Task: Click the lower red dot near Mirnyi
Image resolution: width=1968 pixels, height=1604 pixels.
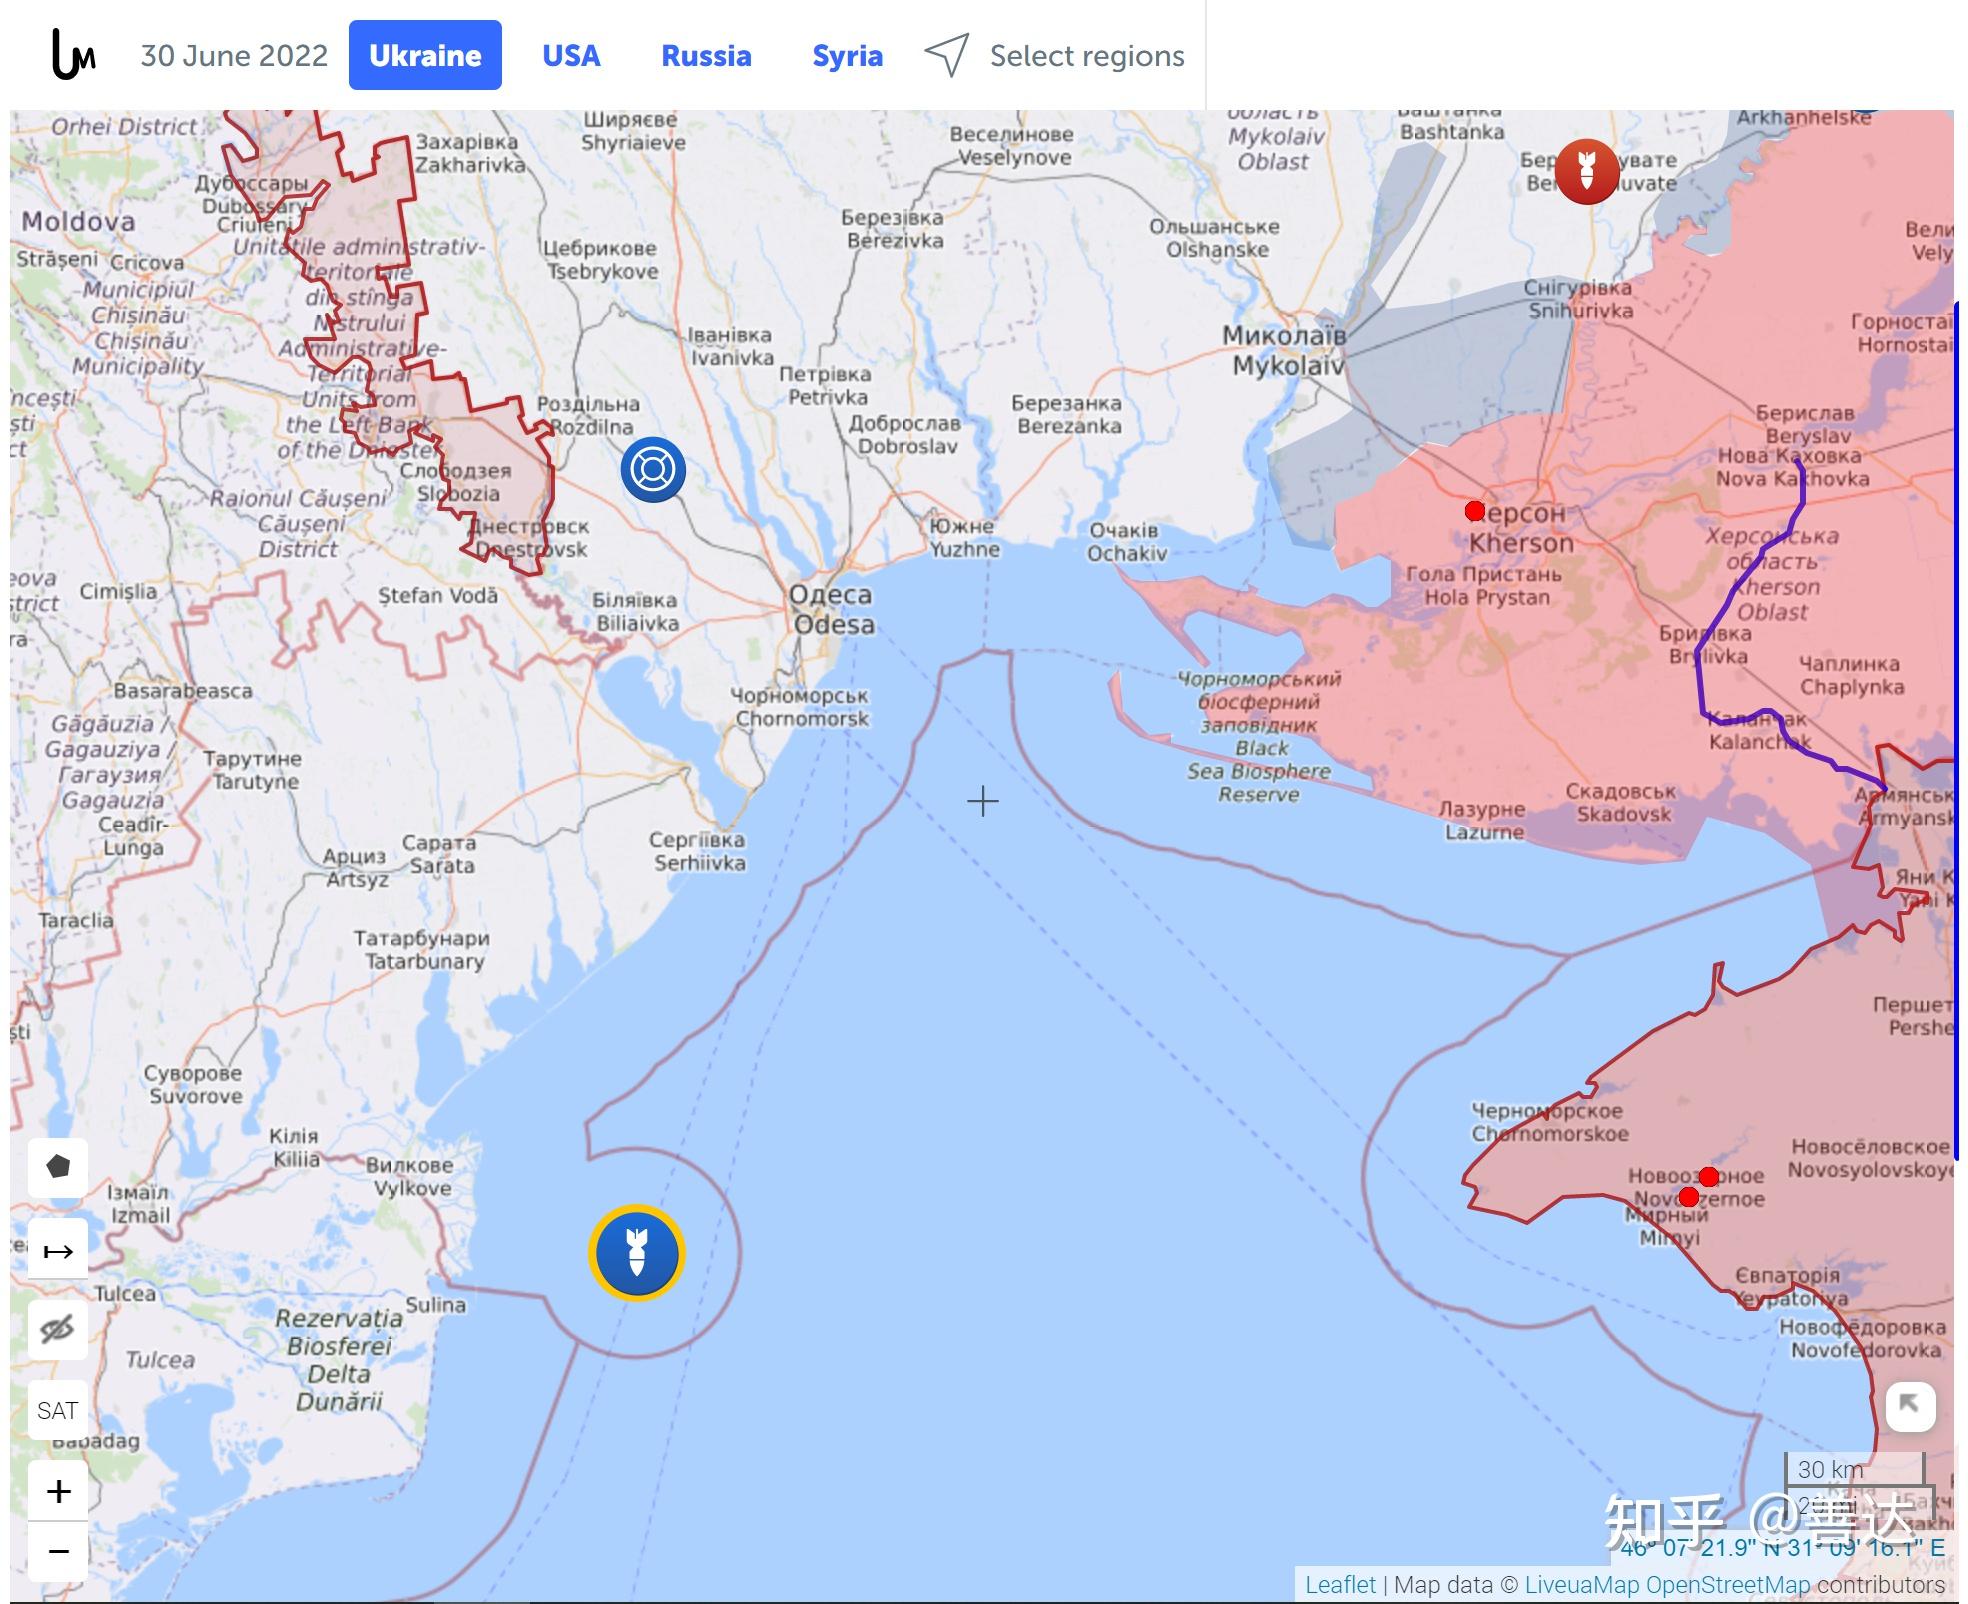Action: (1688, 1197)
